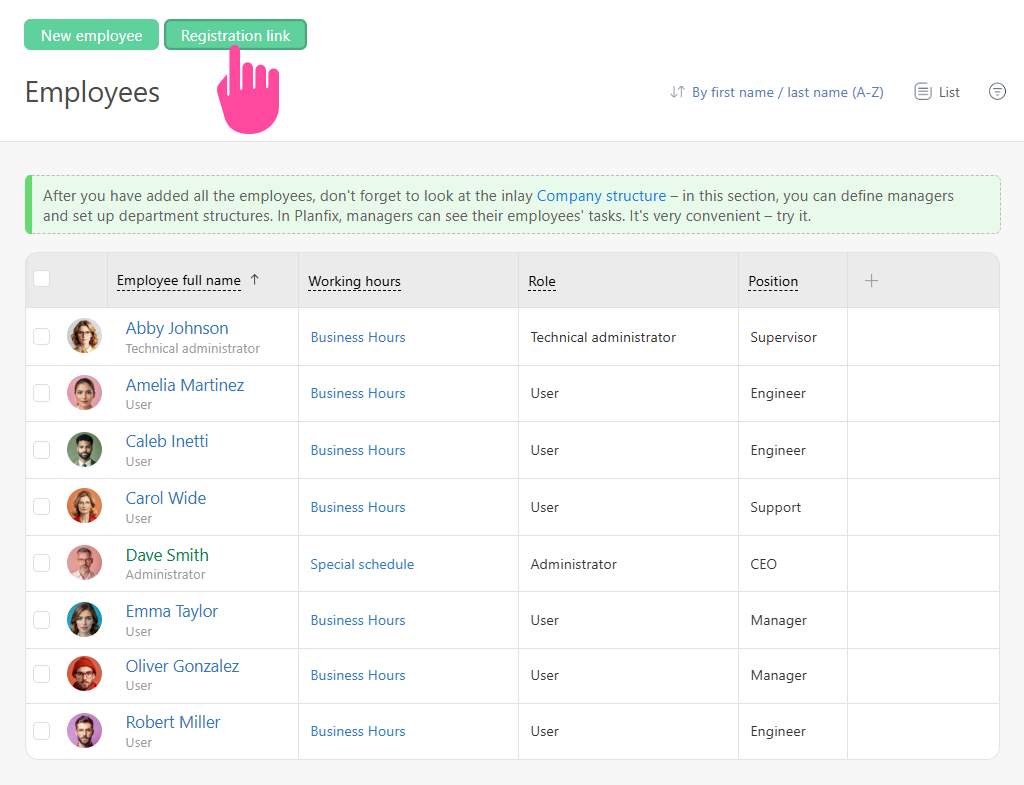Open the Company structure link
1024x785 pixels.
[x=601, y=196]
